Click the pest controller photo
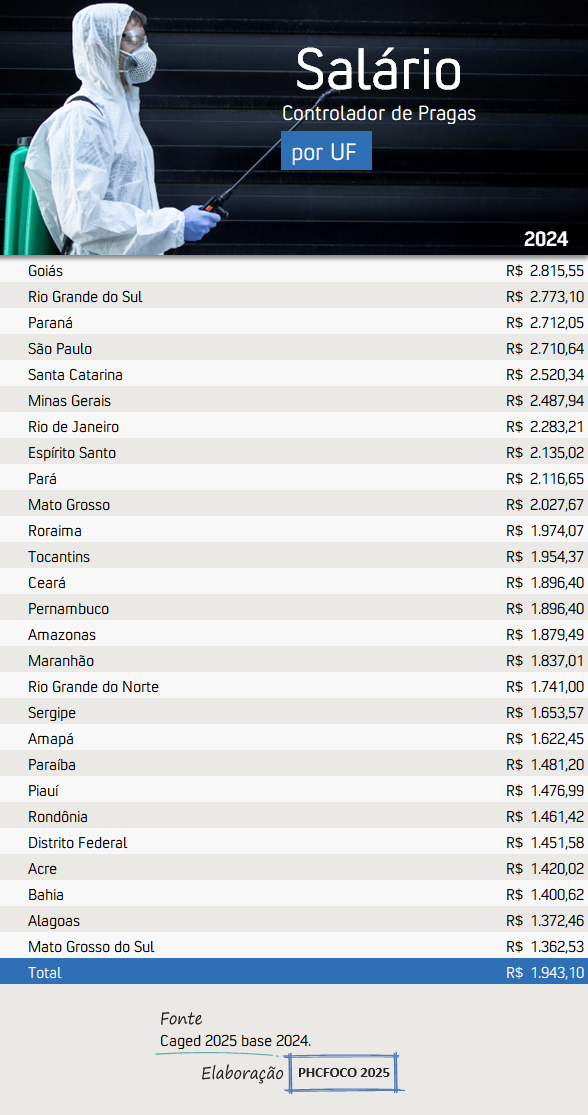This screenshot has height=1115, width=588. click(114, 128)
